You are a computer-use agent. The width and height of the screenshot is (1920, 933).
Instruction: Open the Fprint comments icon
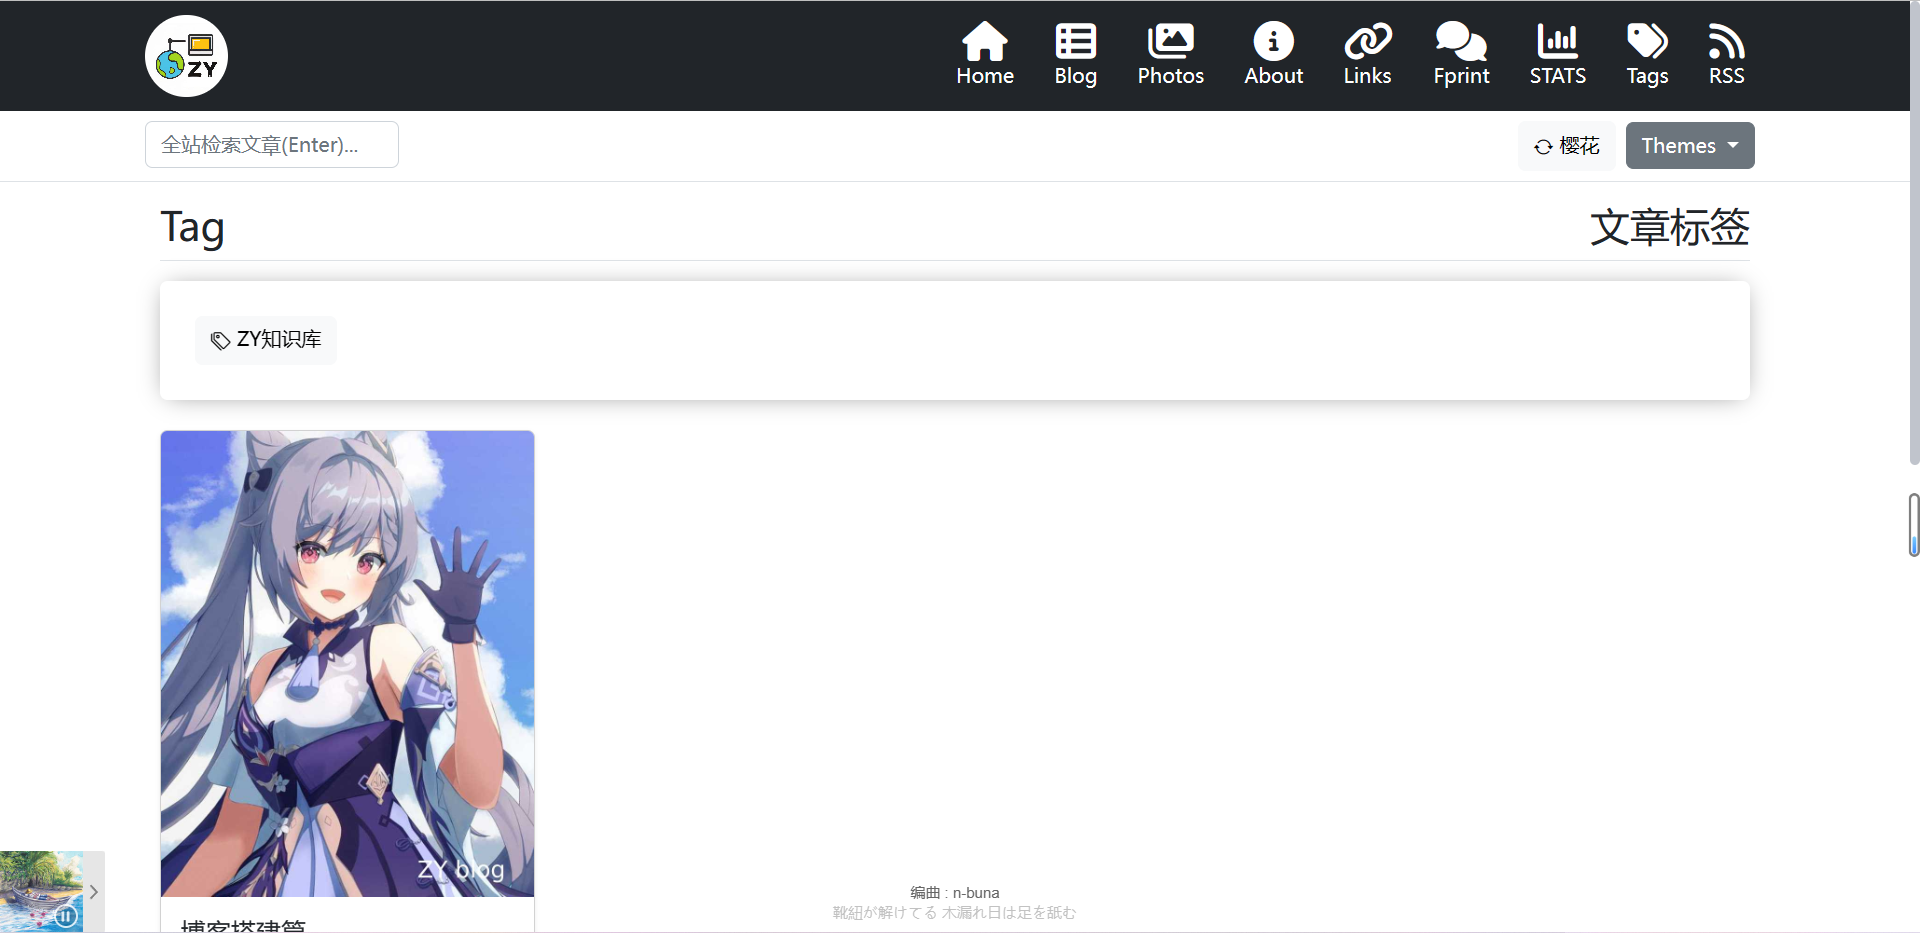coord(1461,41)
